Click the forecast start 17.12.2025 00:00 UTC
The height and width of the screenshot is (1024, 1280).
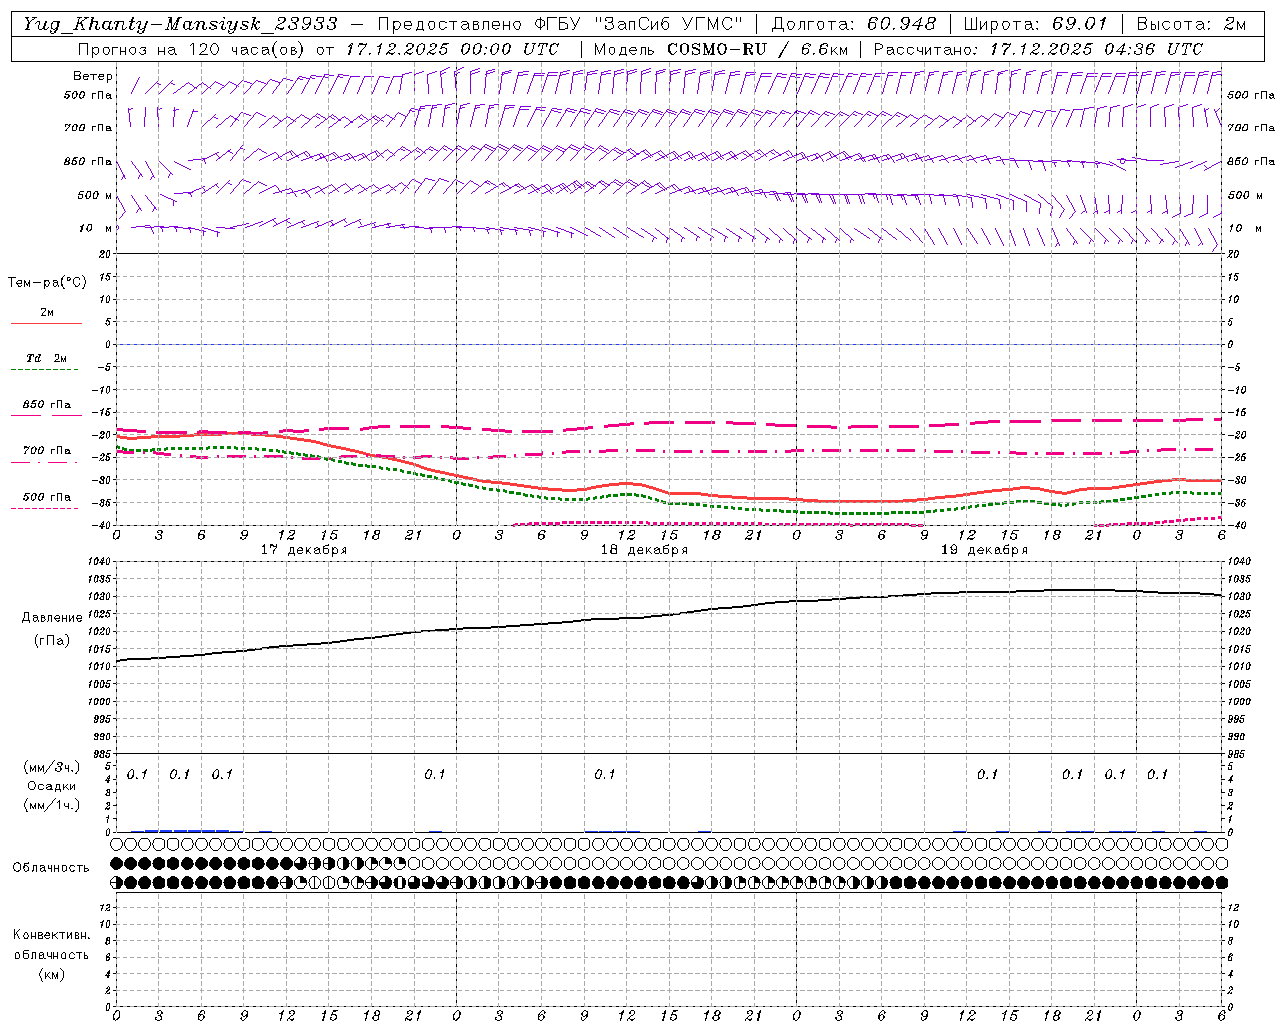[452, 49]
